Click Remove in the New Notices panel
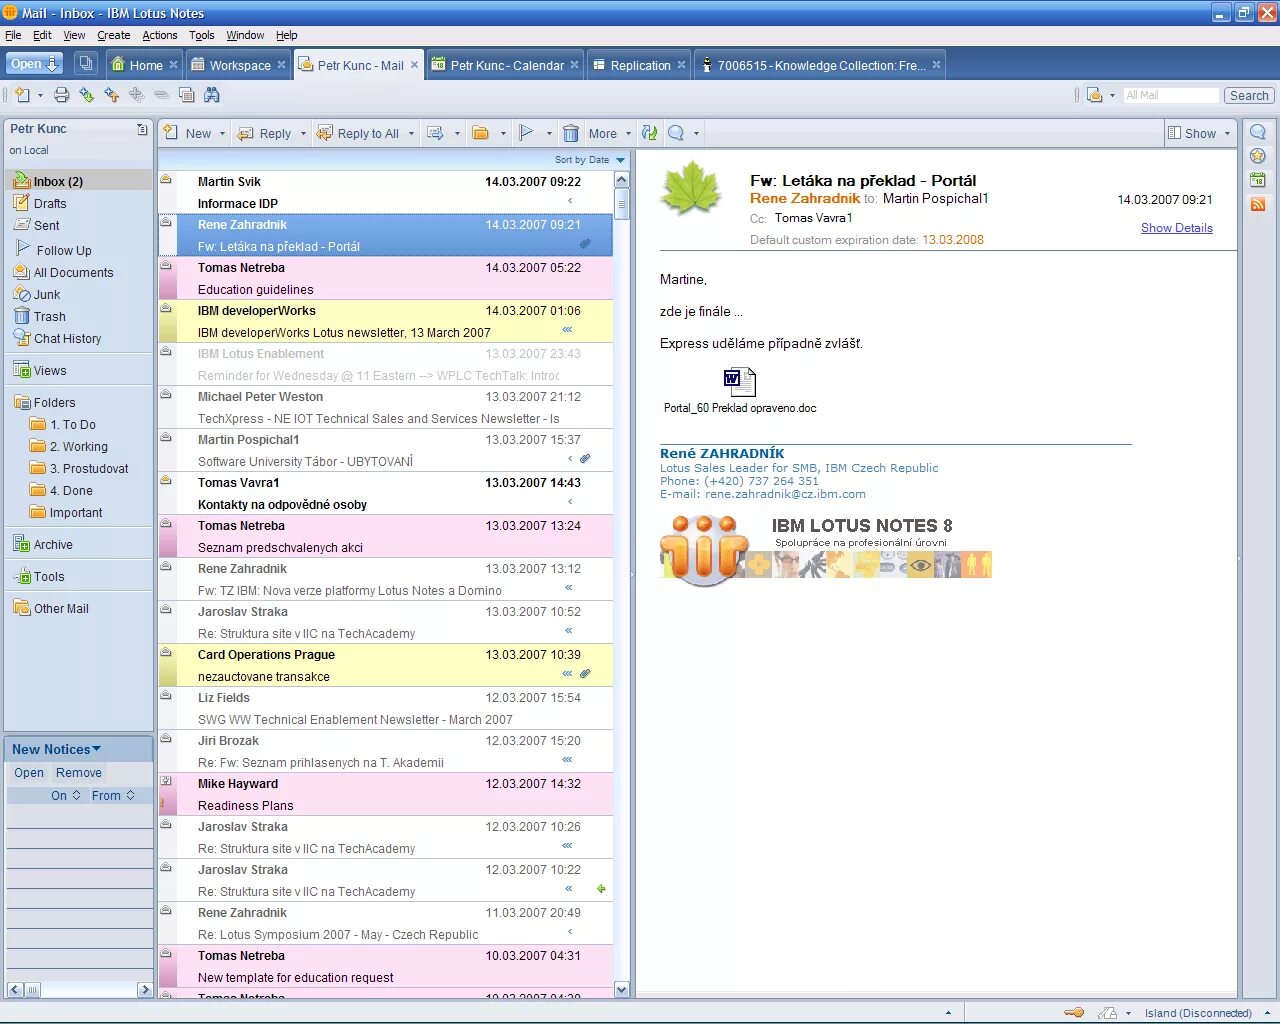 pyautogui.click(x=79, y=773)
